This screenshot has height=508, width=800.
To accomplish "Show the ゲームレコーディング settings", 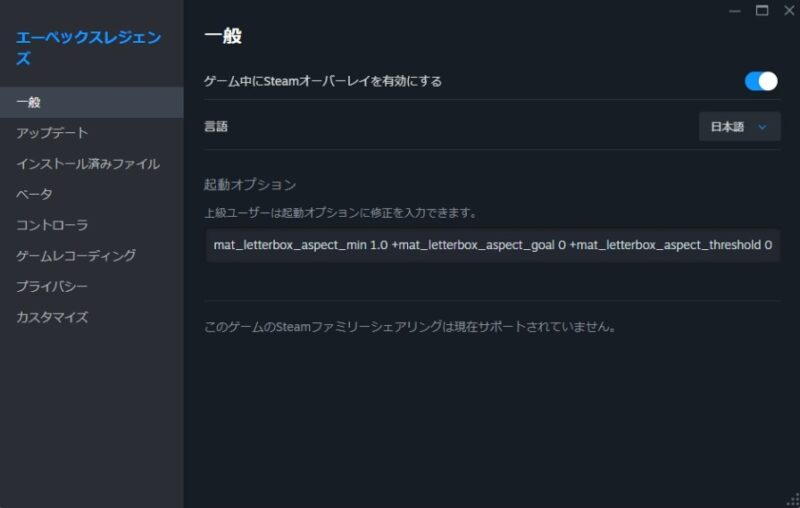I will [x=75, y=256].
